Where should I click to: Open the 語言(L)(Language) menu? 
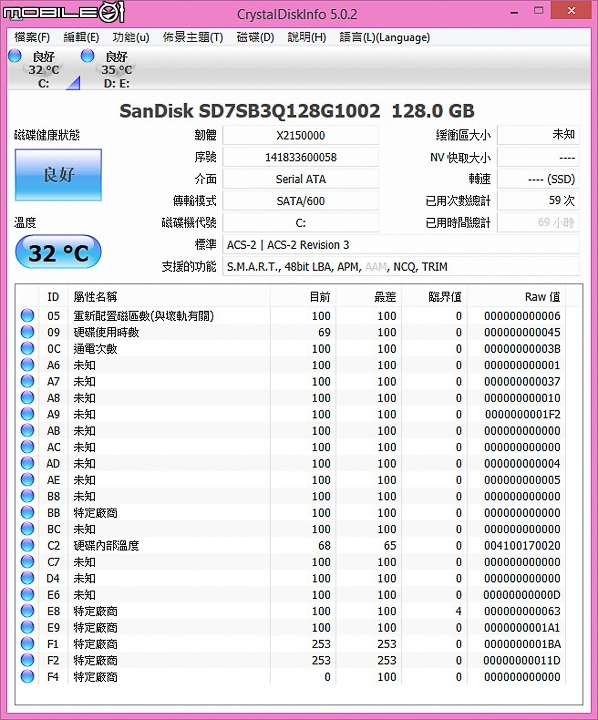(384, 37)
